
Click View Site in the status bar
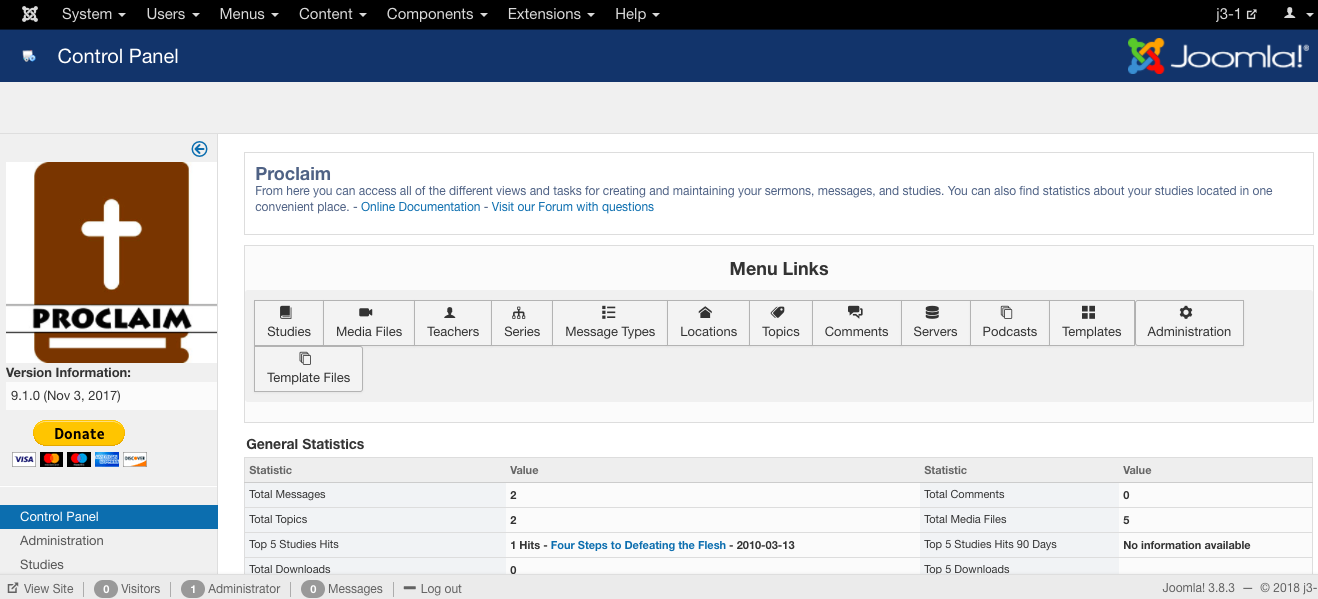coord(41,589)
